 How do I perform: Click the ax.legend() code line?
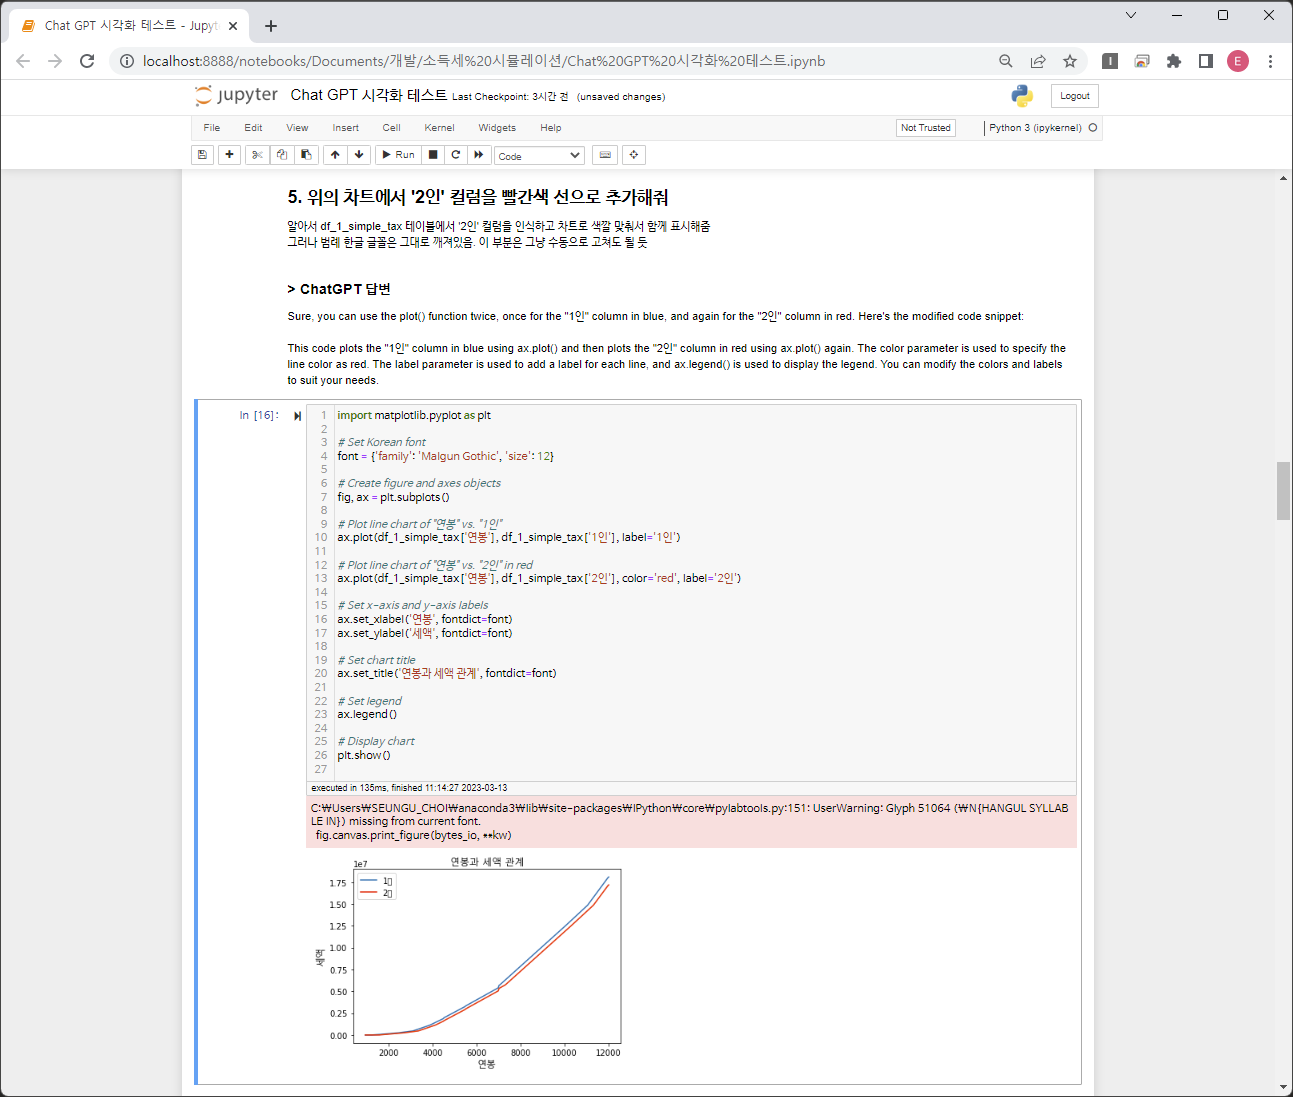pos(367,714)
